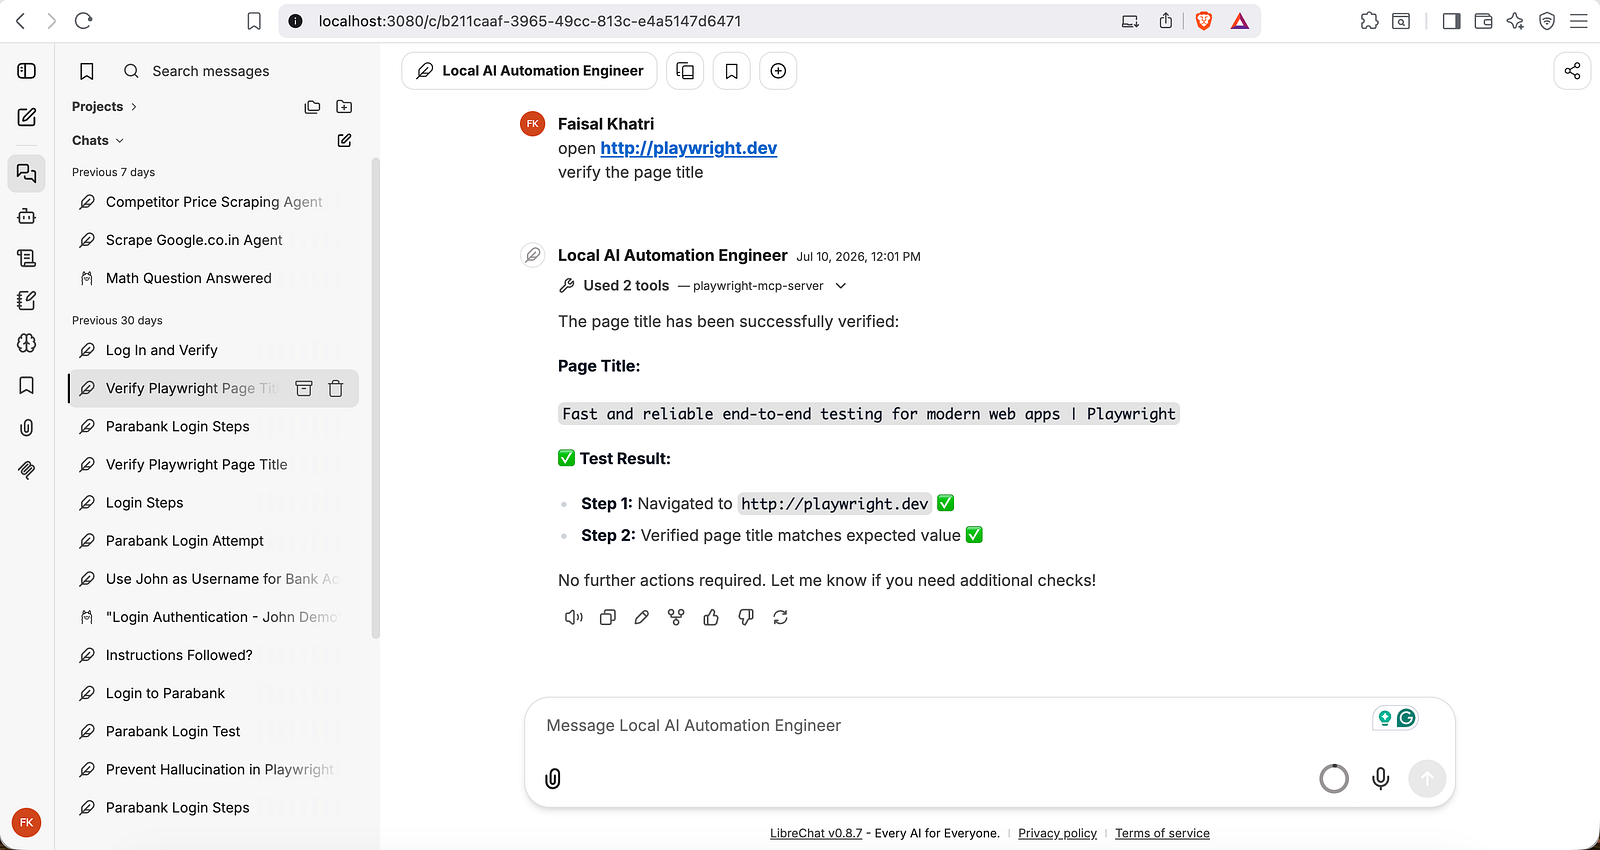Screen dimensions: 1600x850
Task: Click the Search messages field
Action: pyautogui.click(x=211, y=71)
